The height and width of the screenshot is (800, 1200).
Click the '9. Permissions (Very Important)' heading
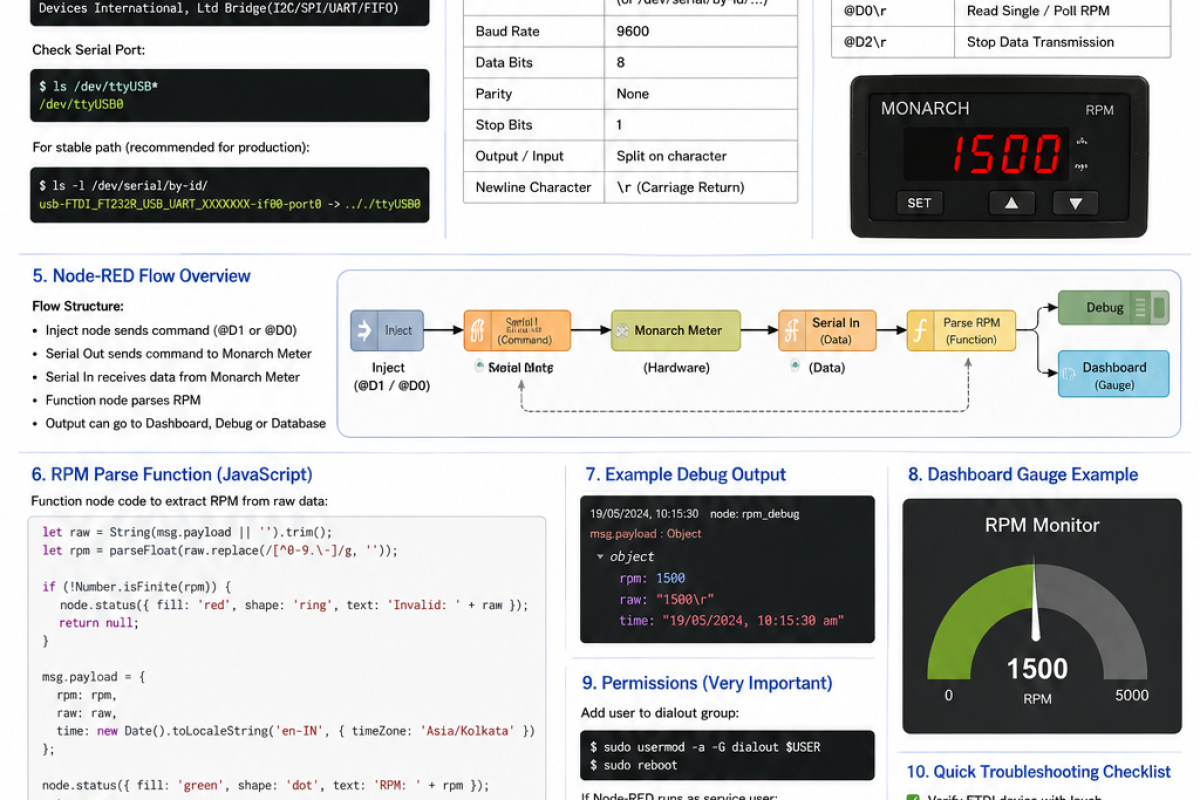pos(707,683)
